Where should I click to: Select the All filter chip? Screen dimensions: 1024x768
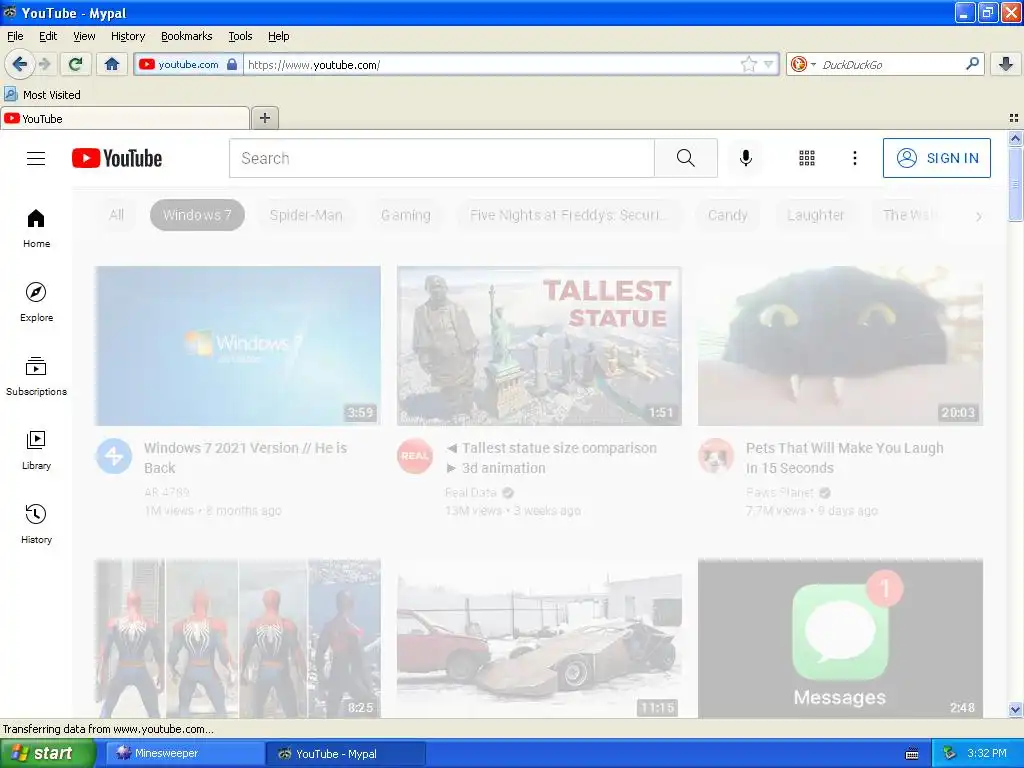pyautogui.click(x=116, y=215)
